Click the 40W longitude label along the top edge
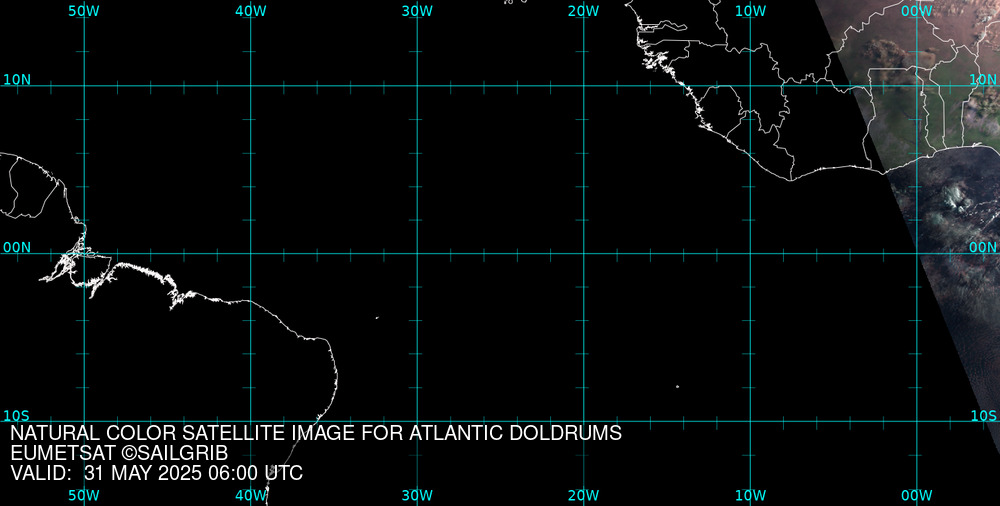The height and width of the screenshot is (506, 1000). [251, 11]
